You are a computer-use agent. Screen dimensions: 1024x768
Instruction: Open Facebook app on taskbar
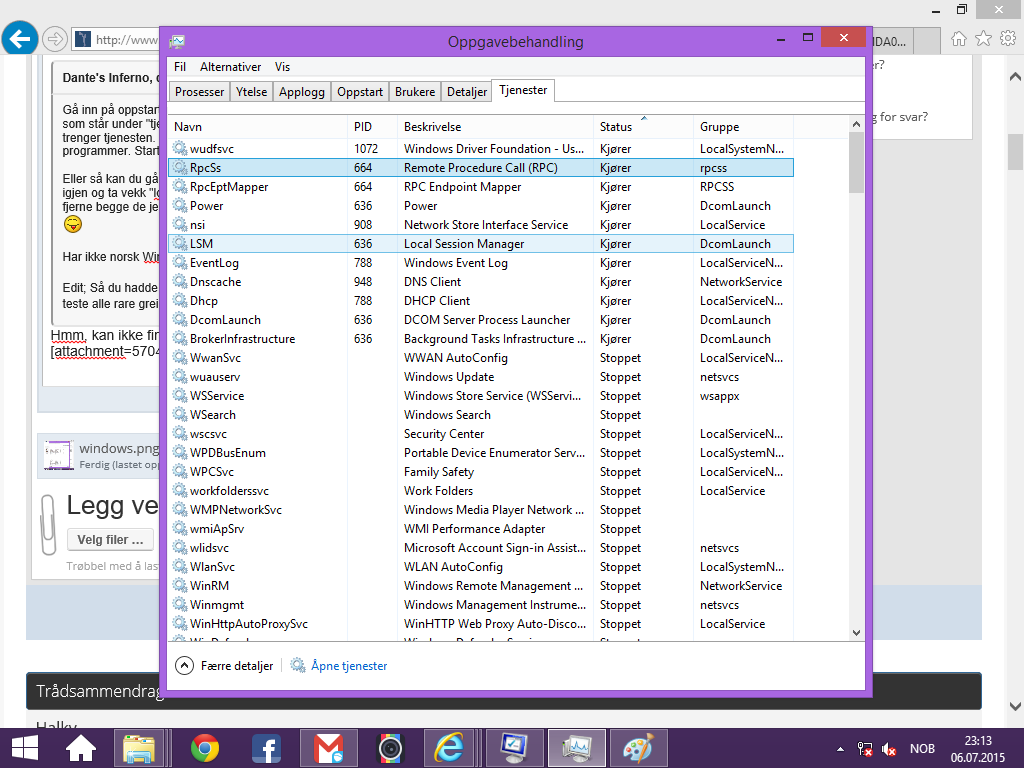coord(266,748)
